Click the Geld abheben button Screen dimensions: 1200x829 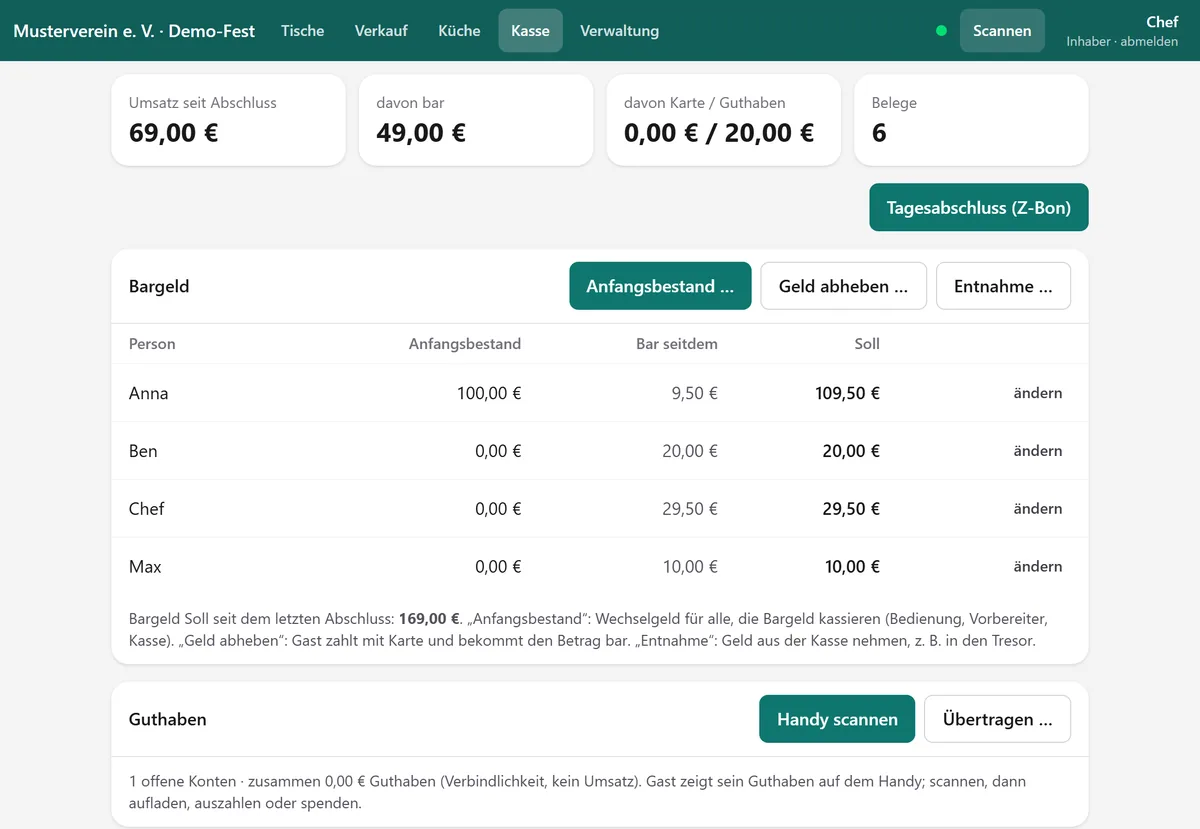[843, 286]
